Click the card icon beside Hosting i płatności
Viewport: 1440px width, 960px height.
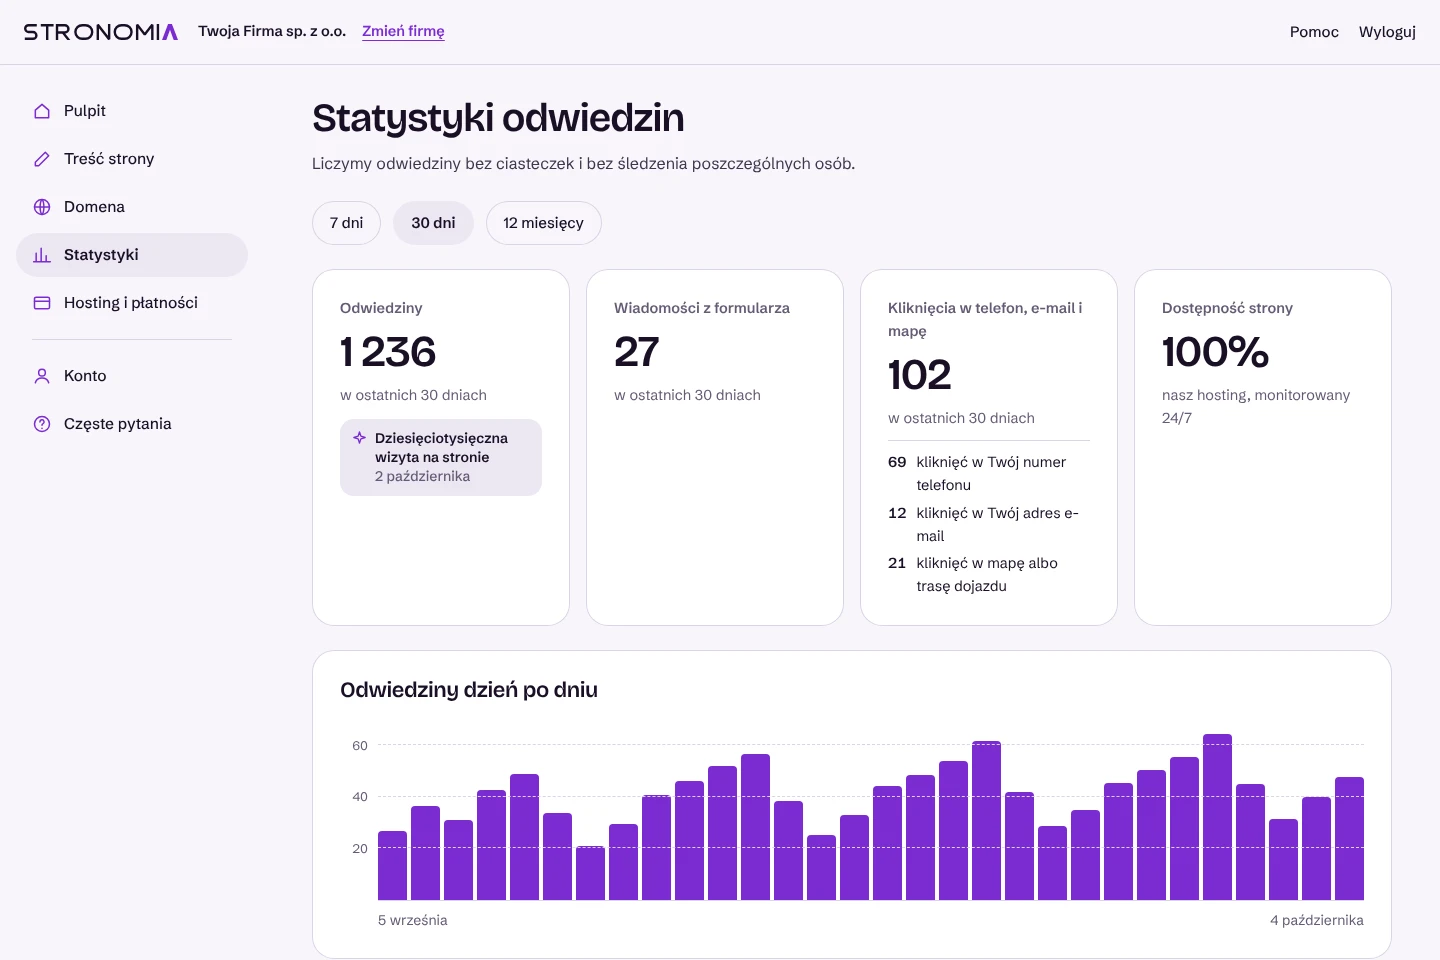[42, 303]
